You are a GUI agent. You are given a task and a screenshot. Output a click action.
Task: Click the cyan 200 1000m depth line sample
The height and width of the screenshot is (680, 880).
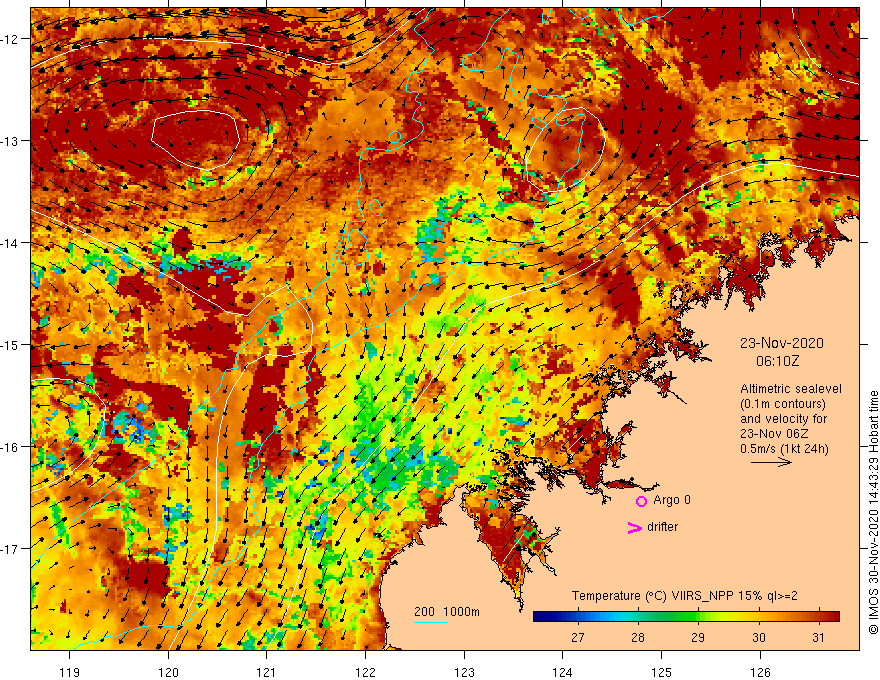tap(431, 622)
